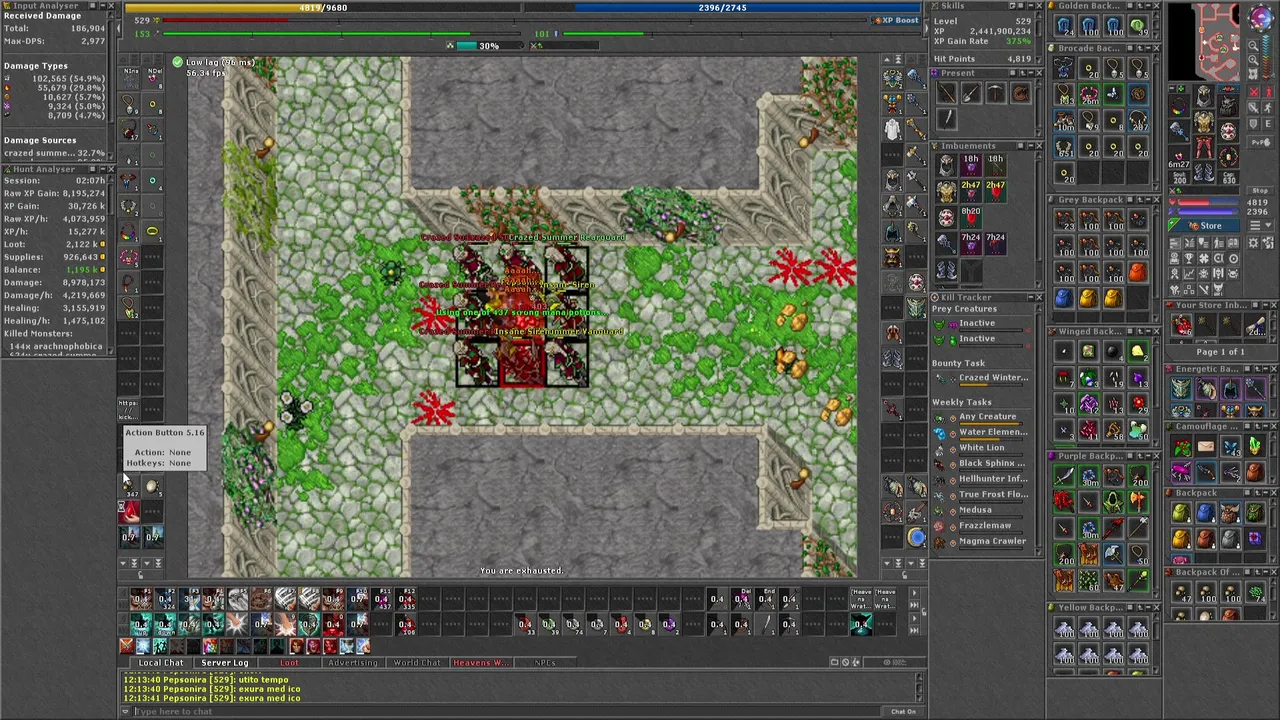Select White Lion weekly task

[980, 450]
